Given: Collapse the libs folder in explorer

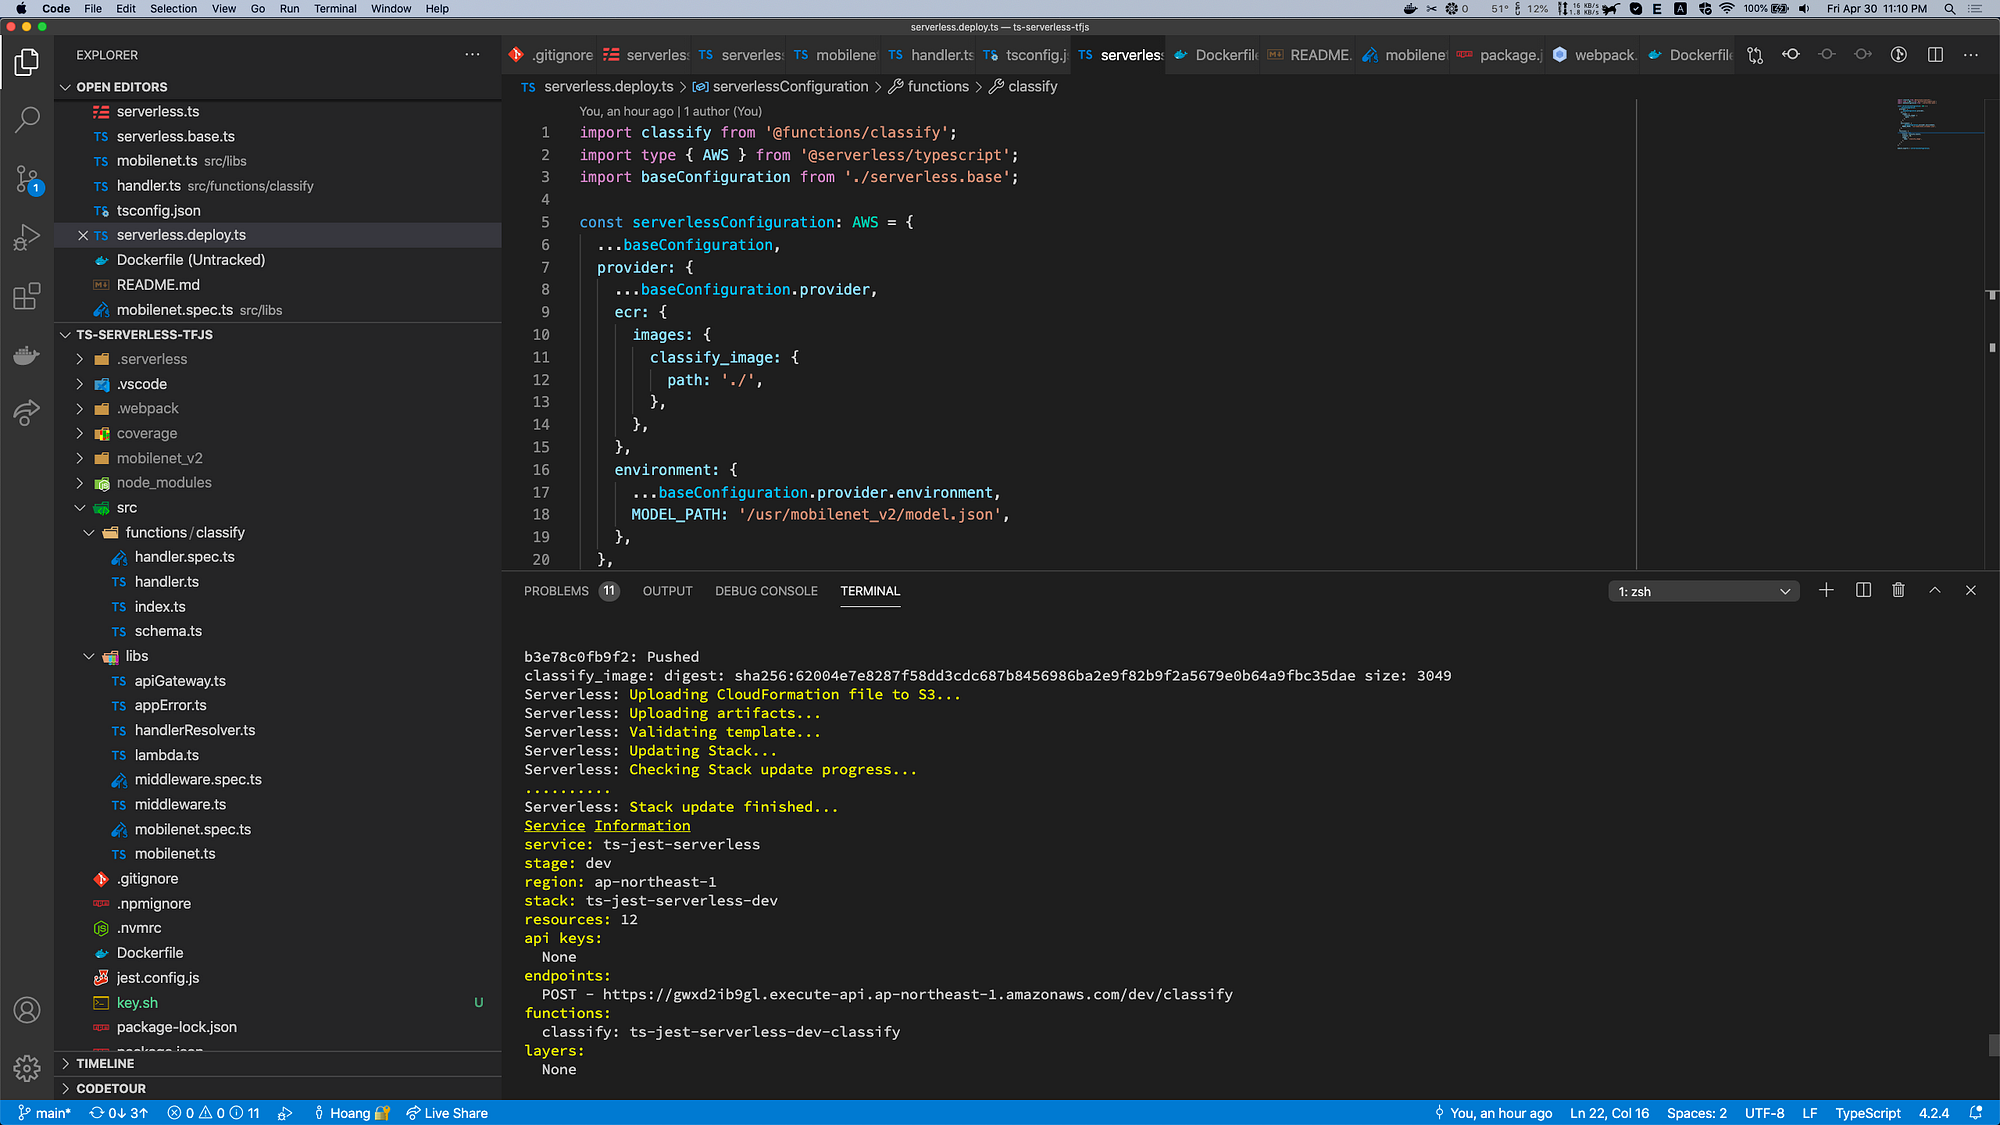Looking at the screenshot, I should tap(89, 656).
